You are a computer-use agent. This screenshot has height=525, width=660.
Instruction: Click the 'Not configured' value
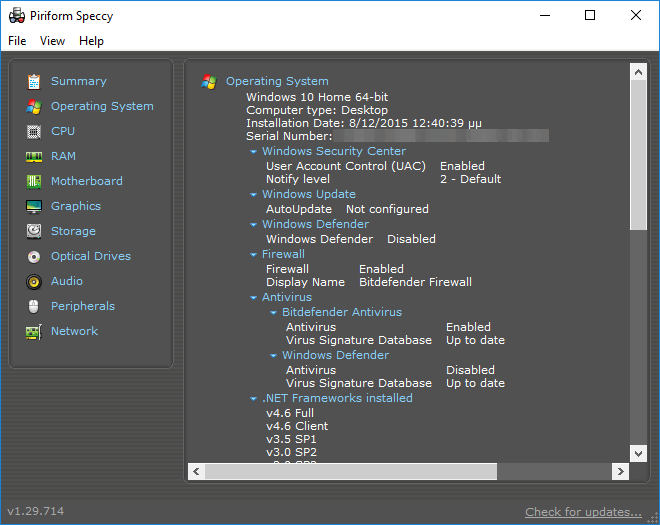(387, 209)
